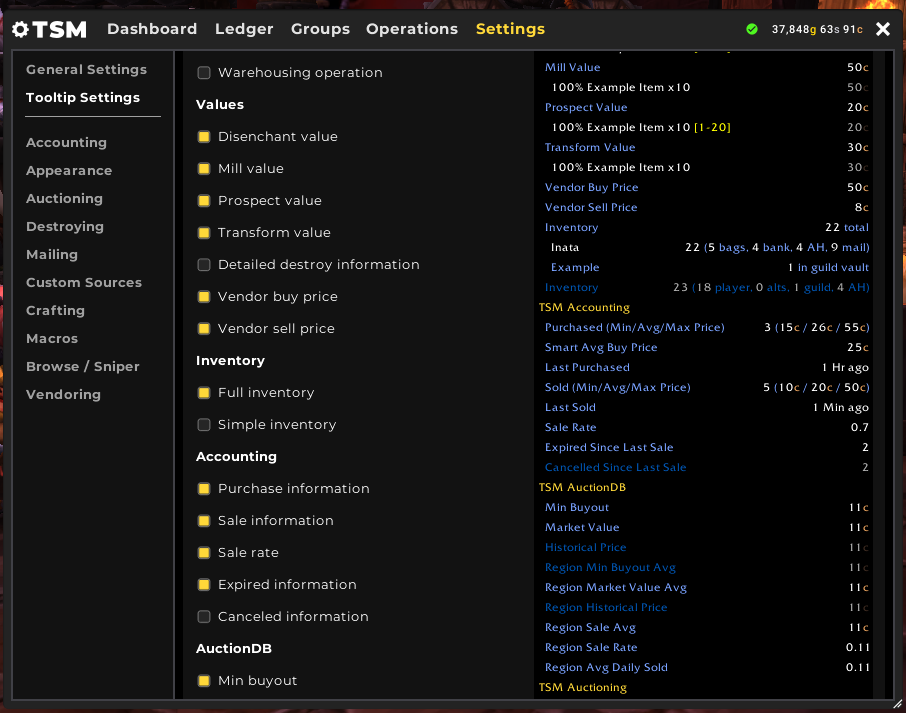Click the Last Sold tooltip line

point(706,407)
